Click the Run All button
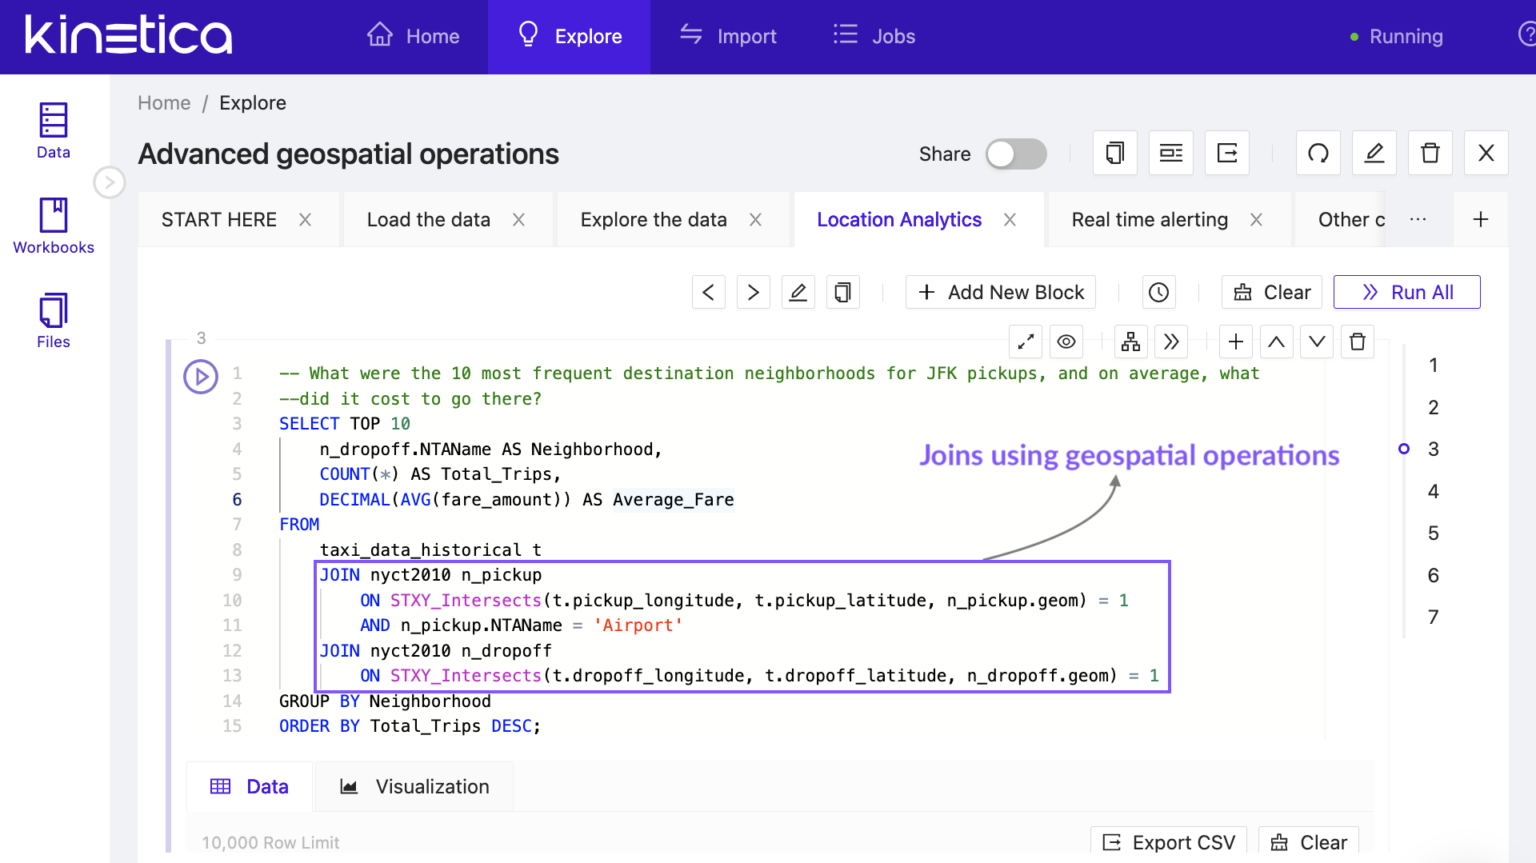 pos(1407,292)
